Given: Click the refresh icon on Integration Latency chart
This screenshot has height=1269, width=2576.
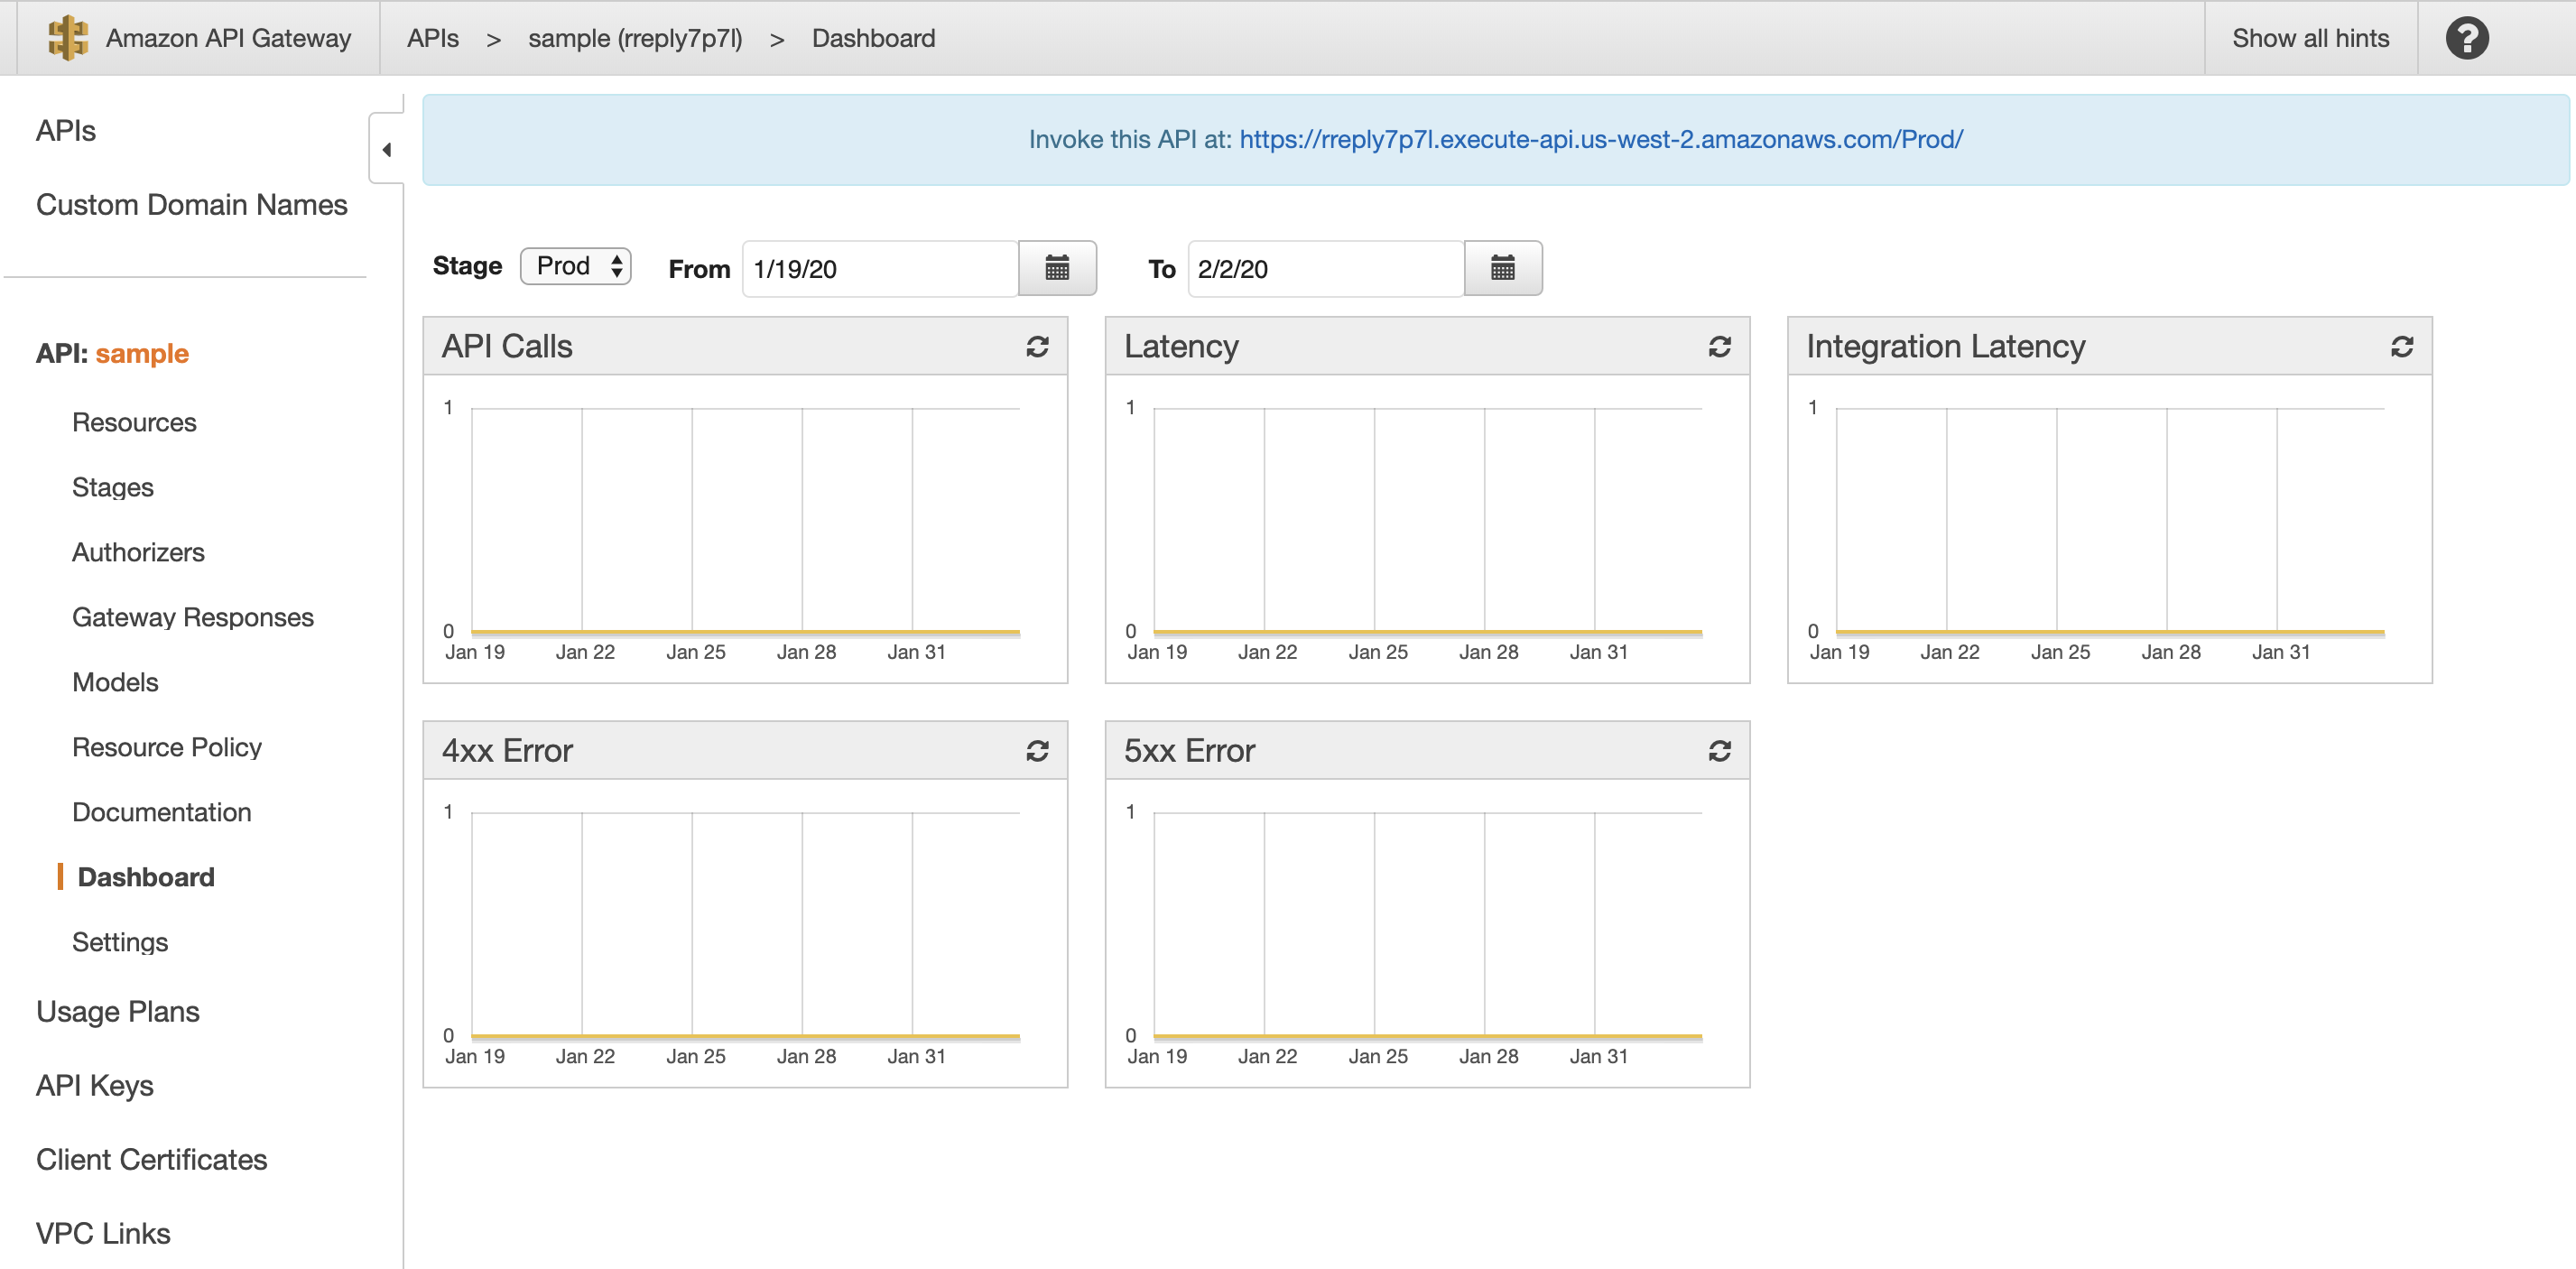Looking at the screenshot, I should pyautogui.click(x=2402, y=345).
